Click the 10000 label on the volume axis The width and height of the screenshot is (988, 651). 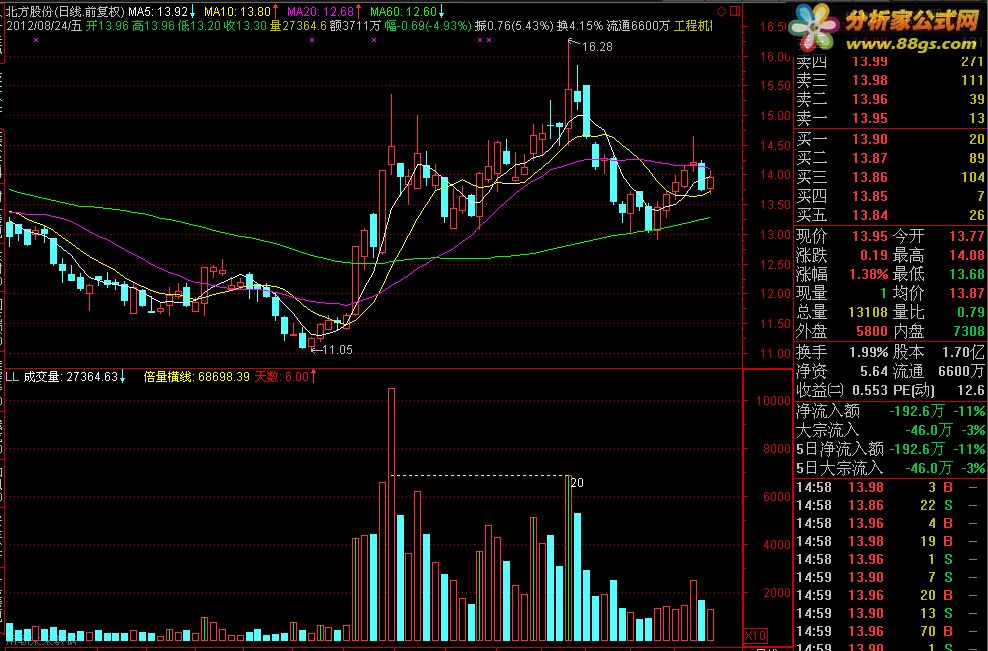773,401
